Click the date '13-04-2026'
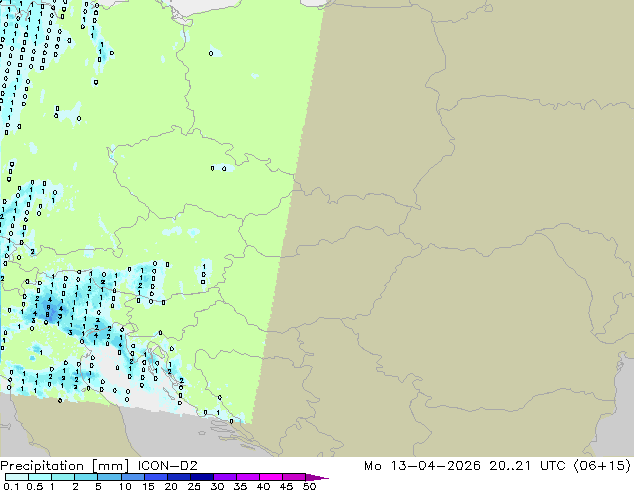The image size is (634, 490). pos(435,466)
